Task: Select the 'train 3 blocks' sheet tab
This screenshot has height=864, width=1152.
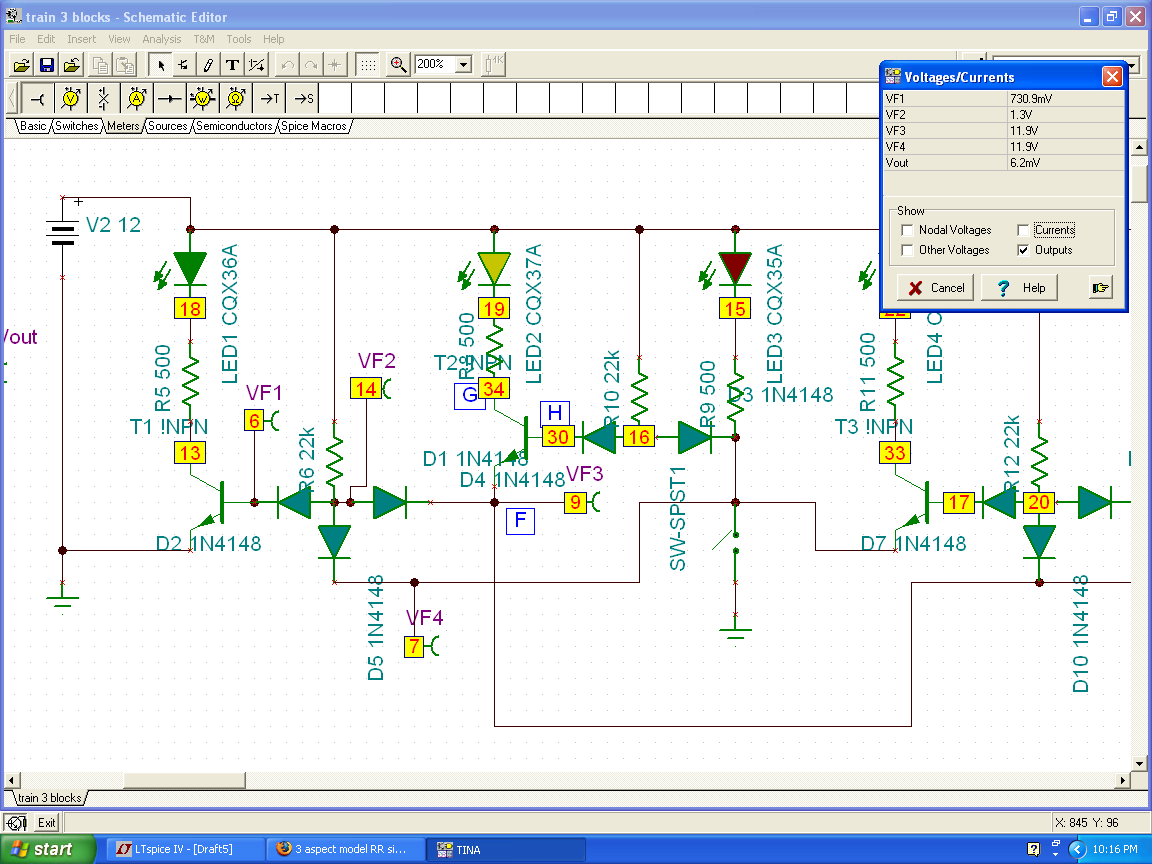Action: (50, 798)
